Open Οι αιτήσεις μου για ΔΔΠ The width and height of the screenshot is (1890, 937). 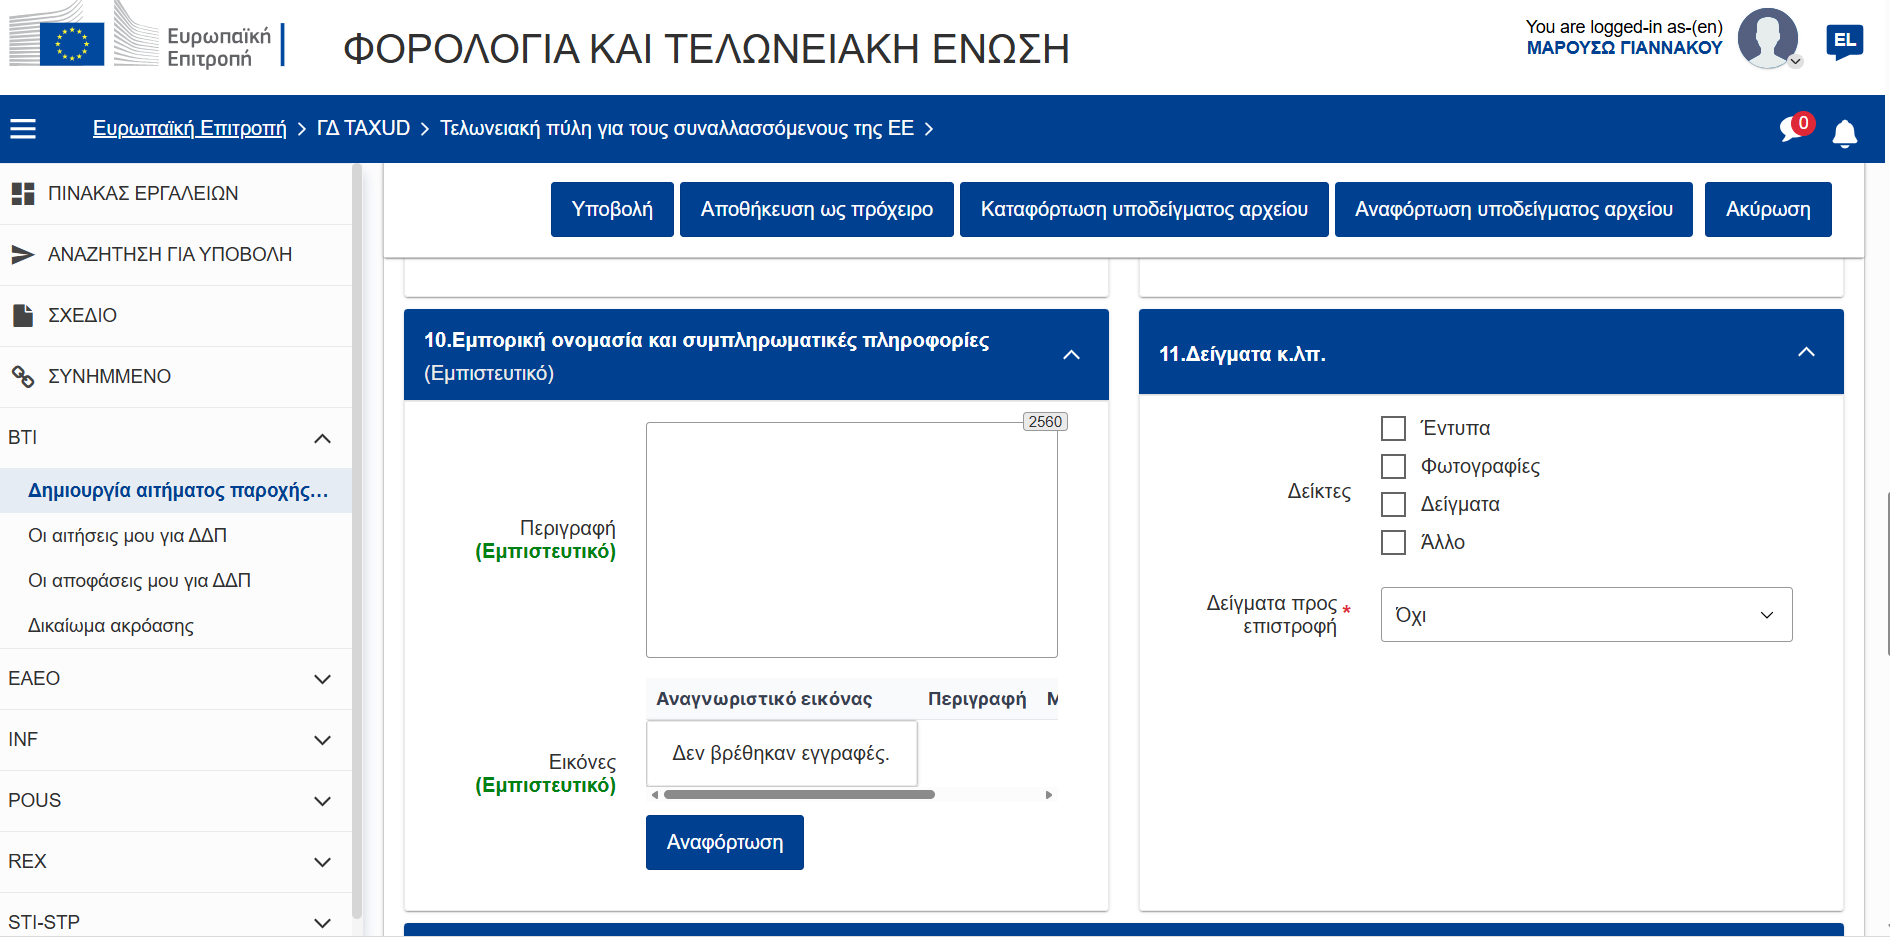pos(127,536)
